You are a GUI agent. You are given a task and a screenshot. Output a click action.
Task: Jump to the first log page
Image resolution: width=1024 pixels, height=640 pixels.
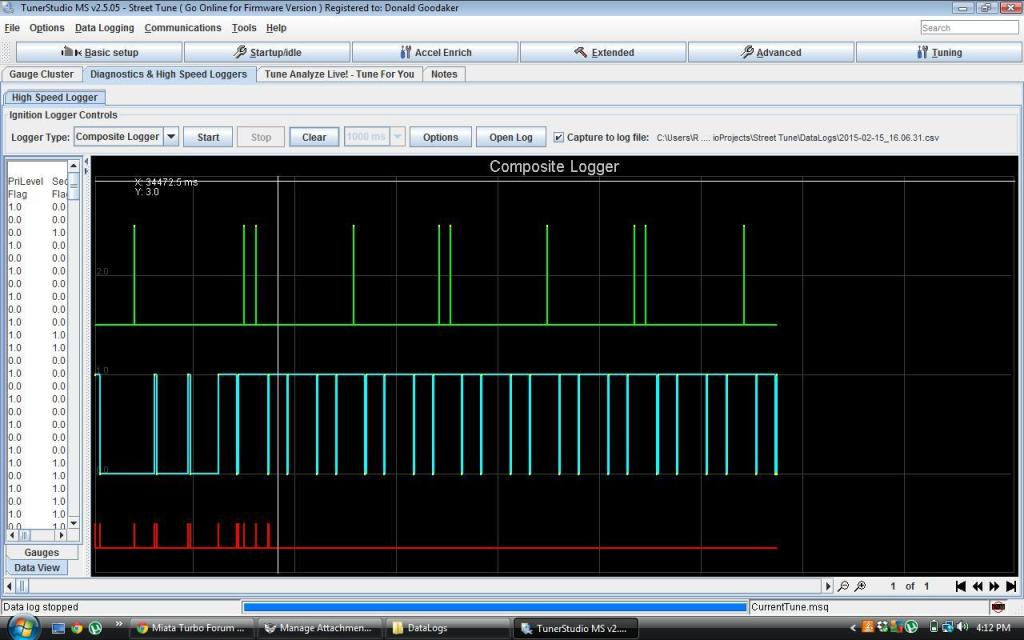tap(961, 586)
